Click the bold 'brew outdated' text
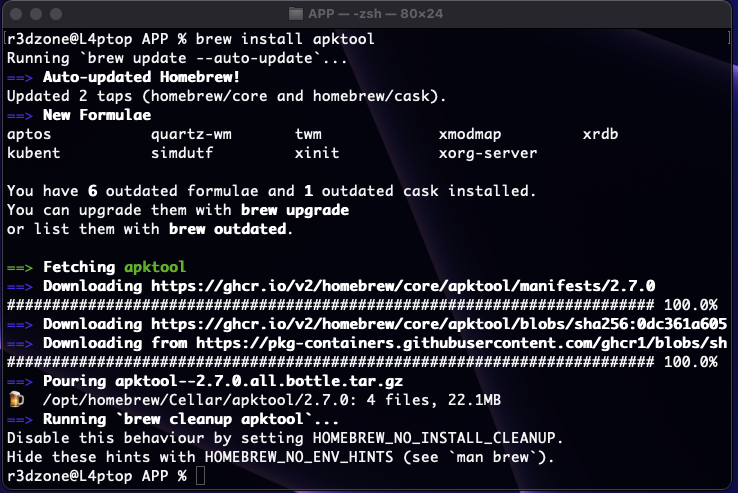Image resolution: width=738 pixels, height=493 pixels. pyautogui.click(x=227, y=229)
